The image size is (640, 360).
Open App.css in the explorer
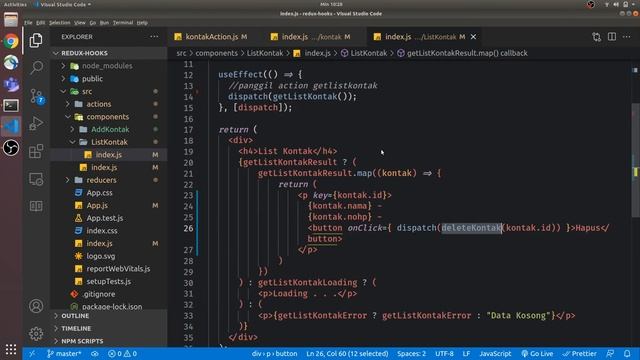(99, 193)
